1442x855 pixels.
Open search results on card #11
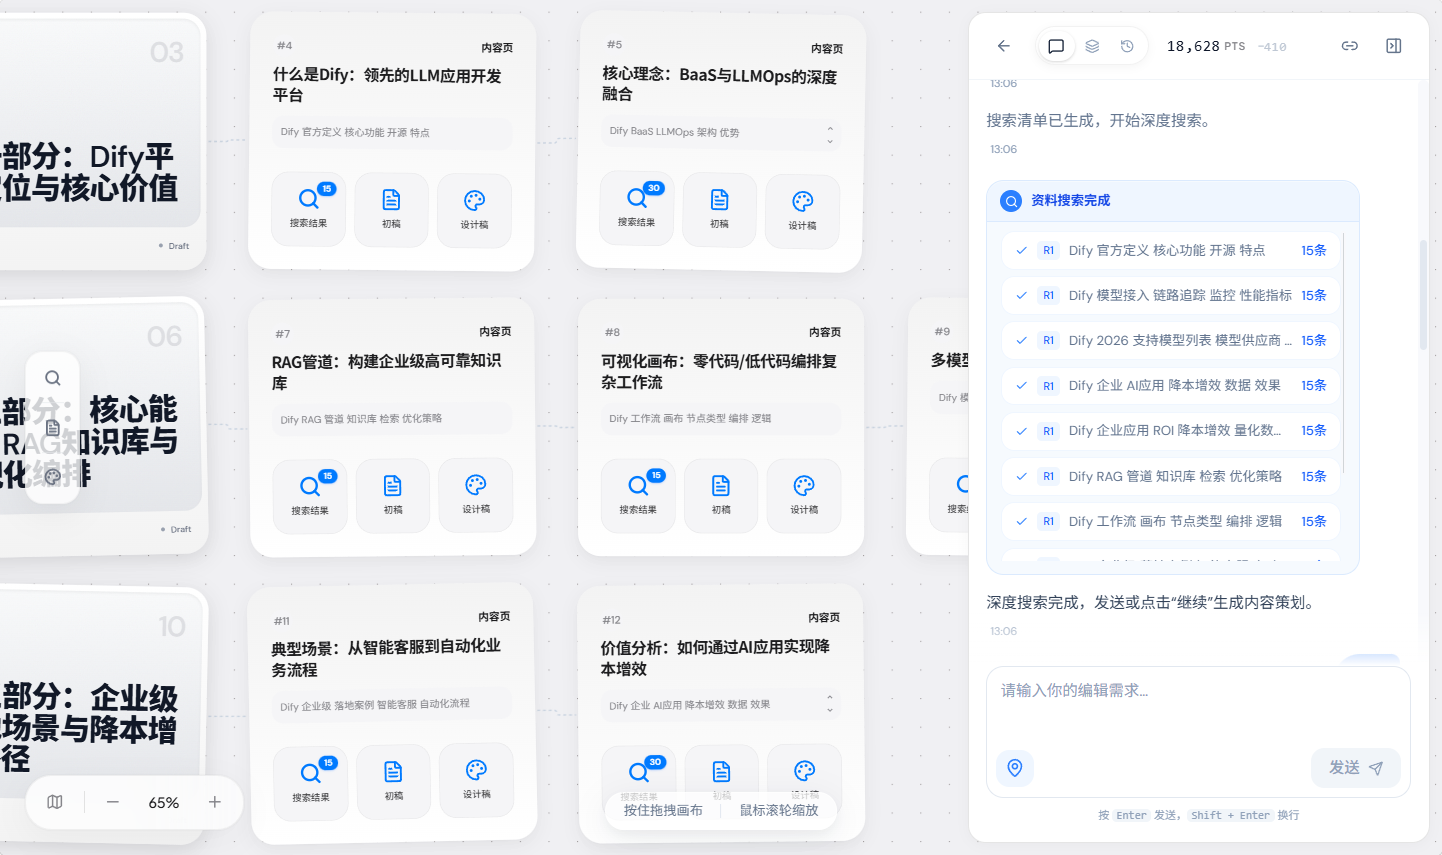tap(311, 782)
